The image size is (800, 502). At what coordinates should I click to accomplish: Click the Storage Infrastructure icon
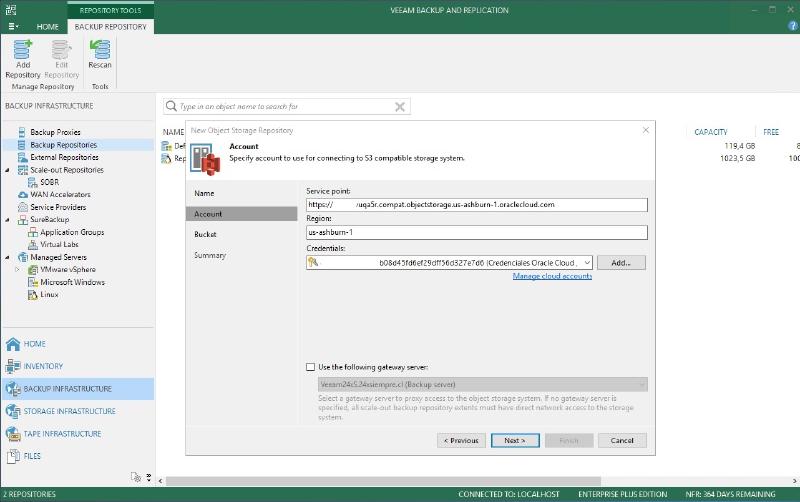pos(13,411)
